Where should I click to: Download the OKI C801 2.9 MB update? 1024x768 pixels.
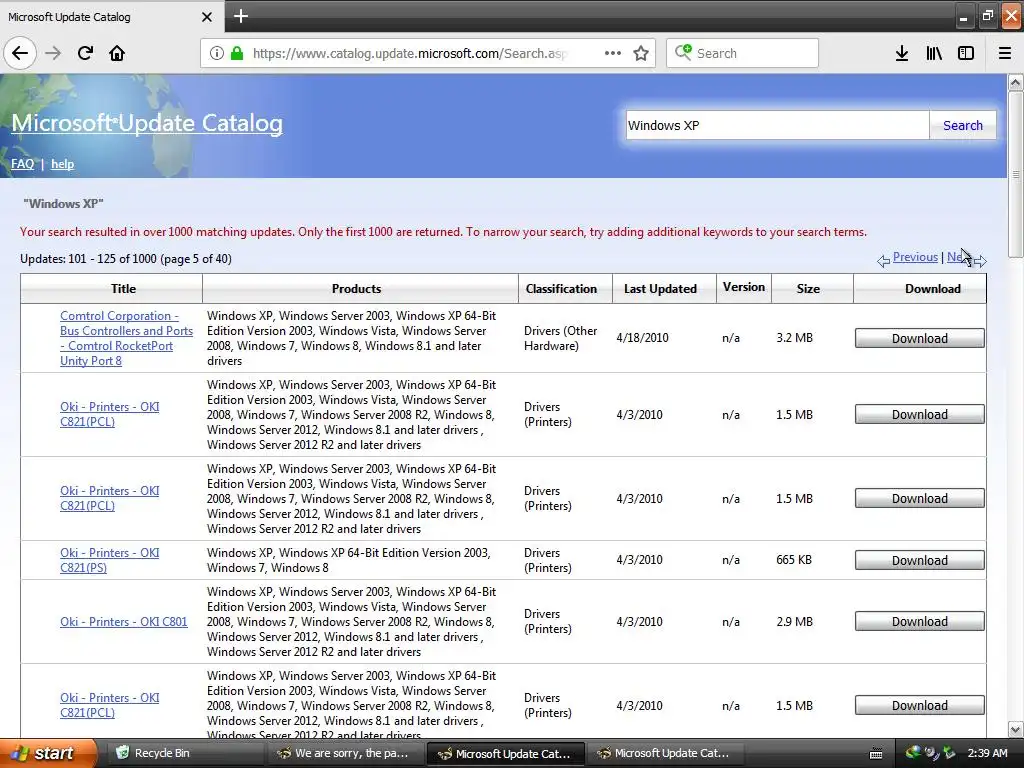click(x=920, y=622)
